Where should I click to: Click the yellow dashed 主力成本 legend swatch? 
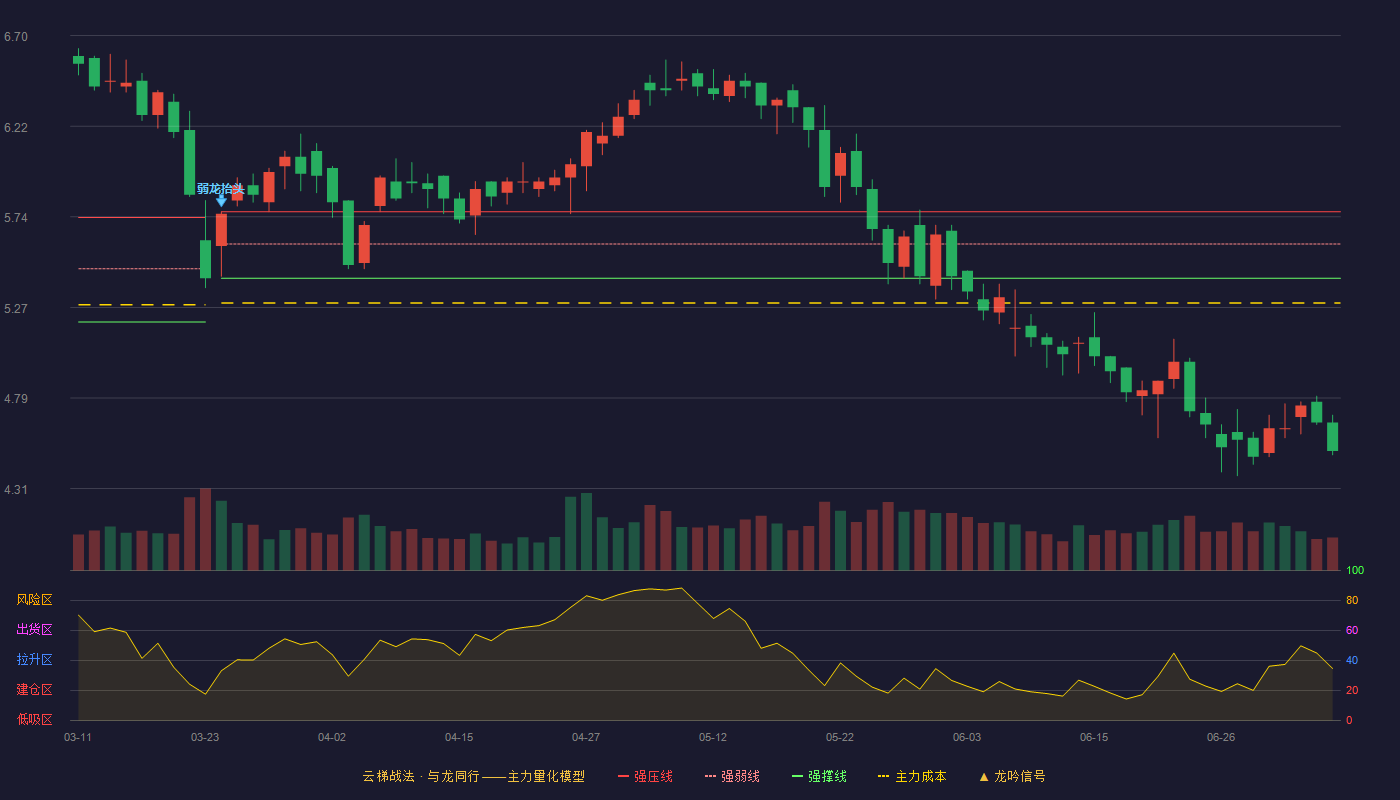click(884, 776)
